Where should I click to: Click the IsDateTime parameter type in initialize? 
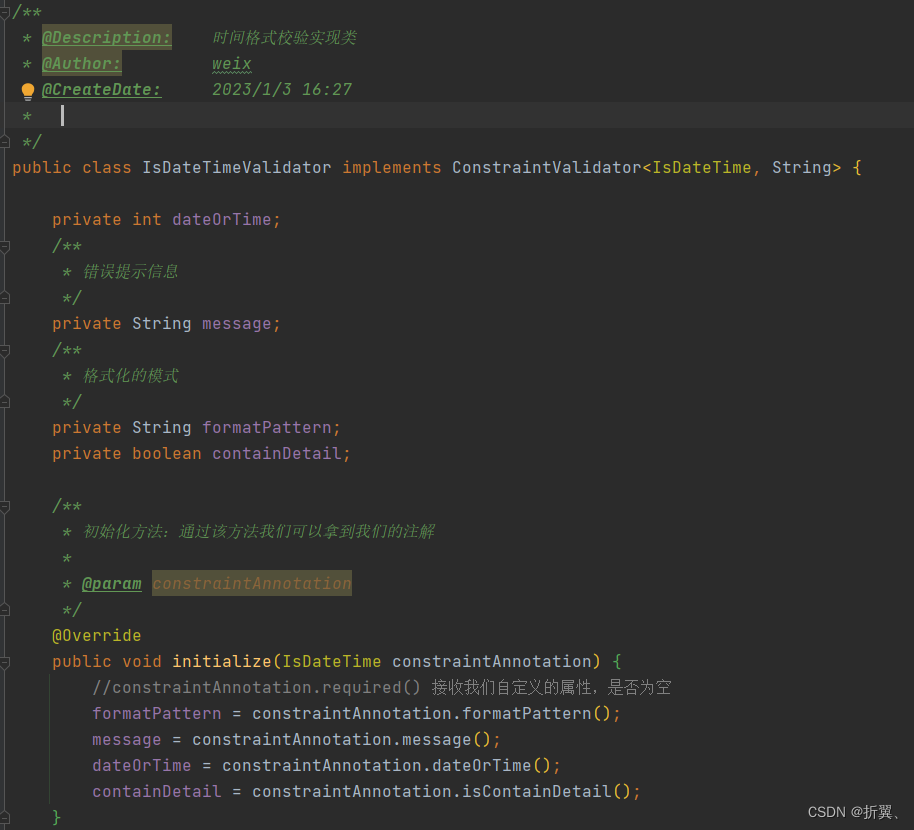point(332,662)
